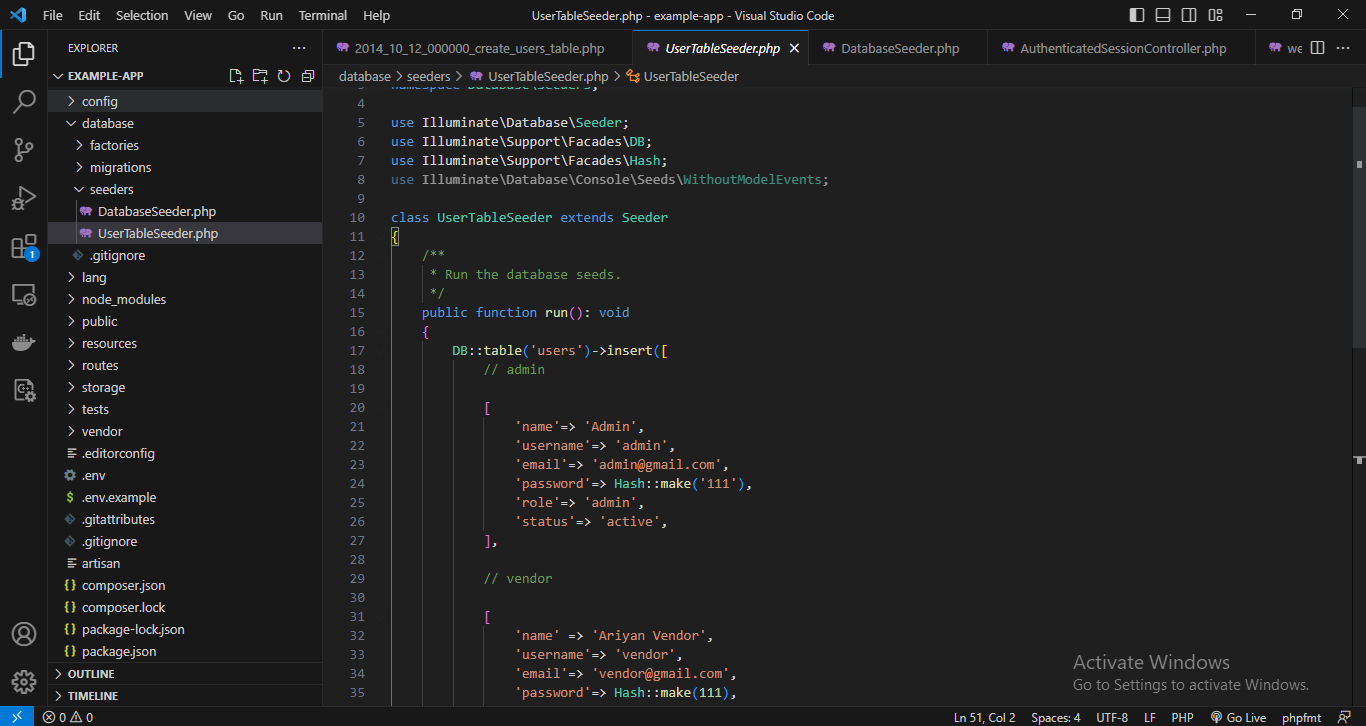The width and height of the screenshot is (1366, 726).
Task: Open the Extensions view
Action: tap(24, 246)
